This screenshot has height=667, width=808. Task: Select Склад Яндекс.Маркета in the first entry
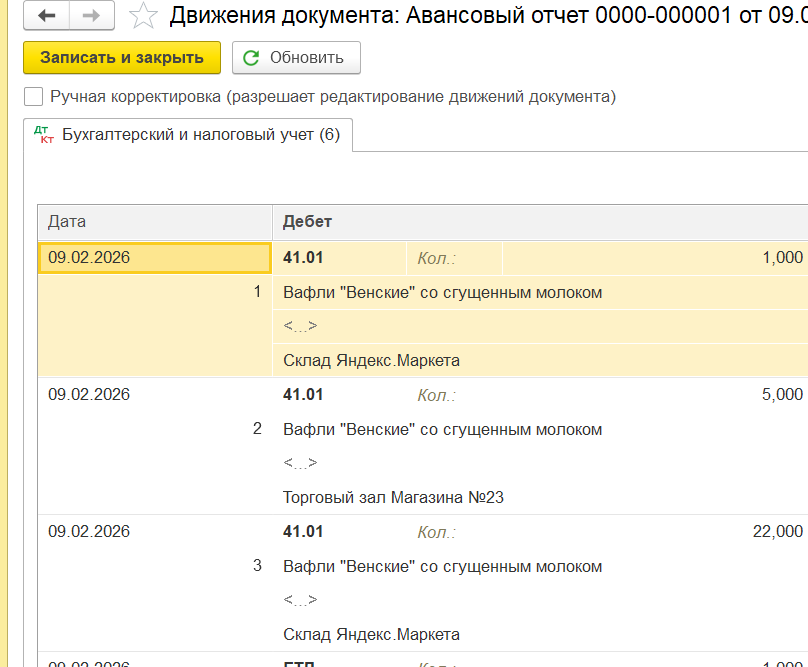371,360
